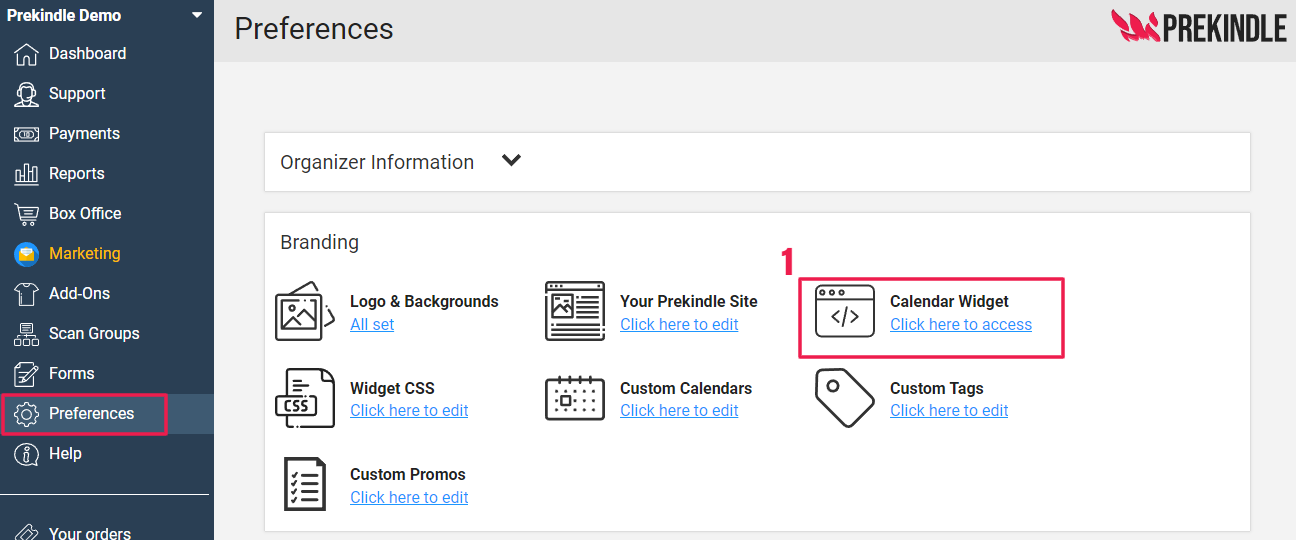
Task: Click the Scan Groups hierarchy icon
Action: 27,334
